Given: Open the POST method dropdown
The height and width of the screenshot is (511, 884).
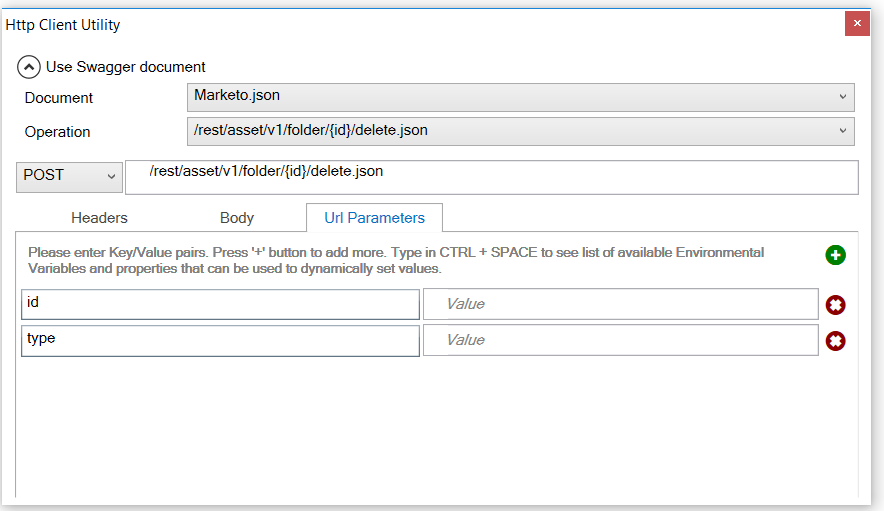Looking at the screenshot, I should [69, 176].
